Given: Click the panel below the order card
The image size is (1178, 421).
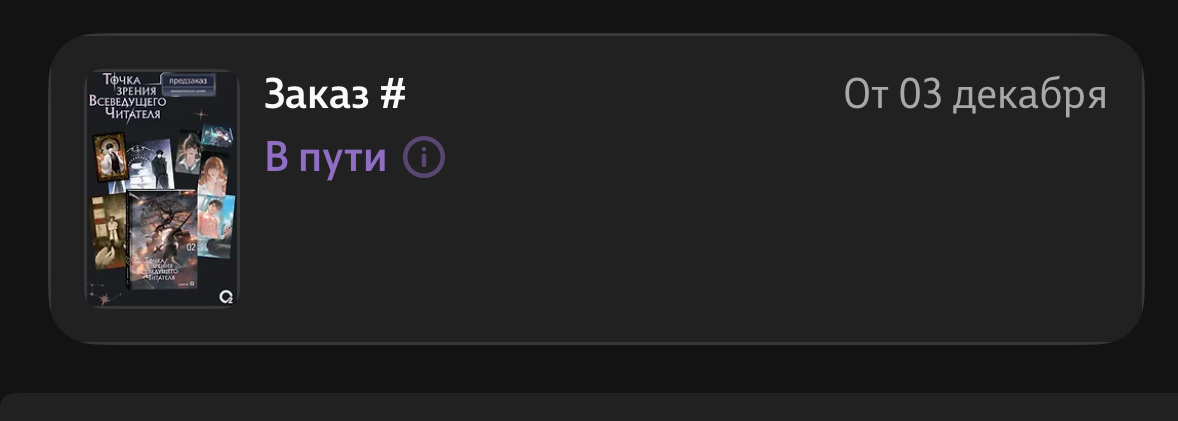Looking at the screenshot, I should 589,408.
